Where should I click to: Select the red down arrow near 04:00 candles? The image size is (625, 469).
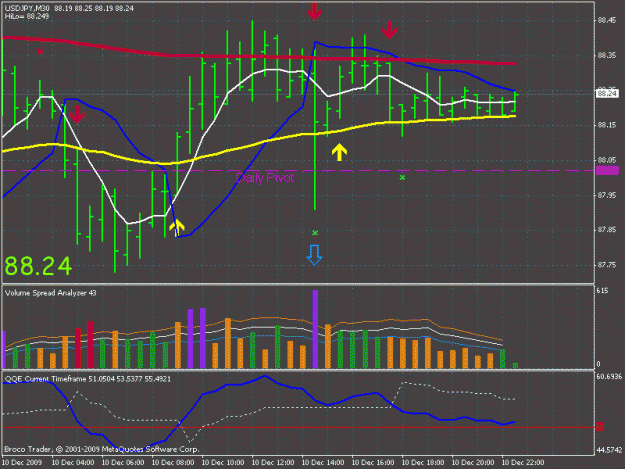click(77, 114)
